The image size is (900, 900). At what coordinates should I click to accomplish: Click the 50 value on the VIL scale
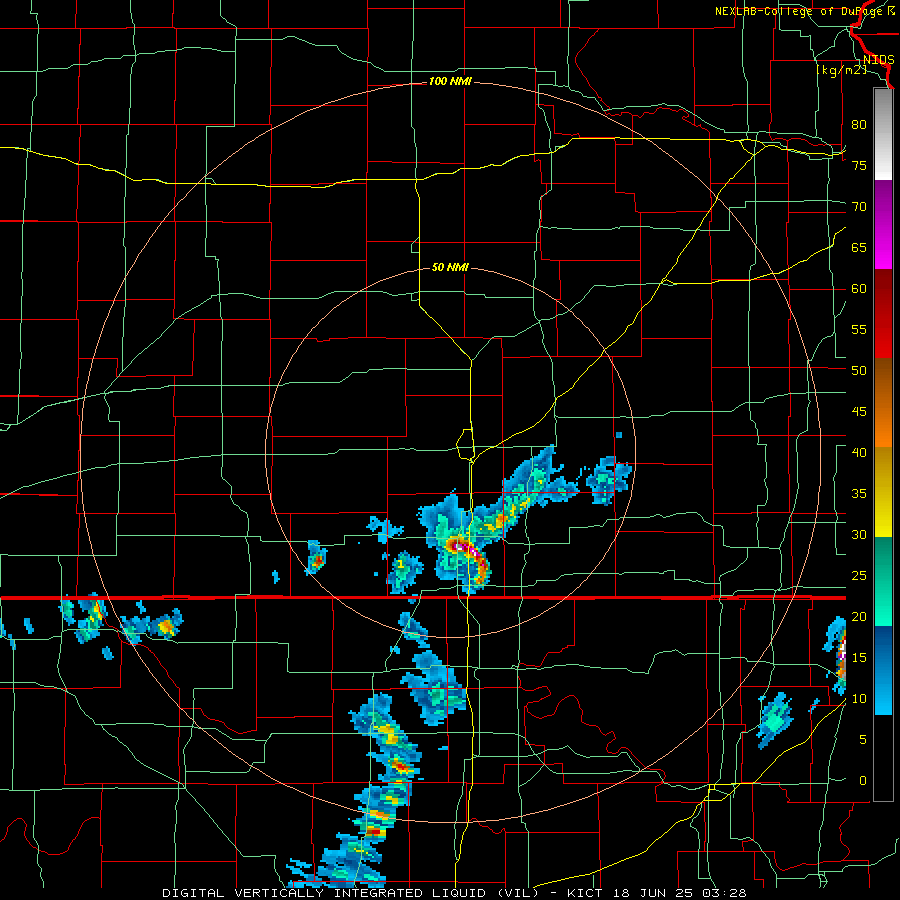pyautogui.click(x=859, y=370)
